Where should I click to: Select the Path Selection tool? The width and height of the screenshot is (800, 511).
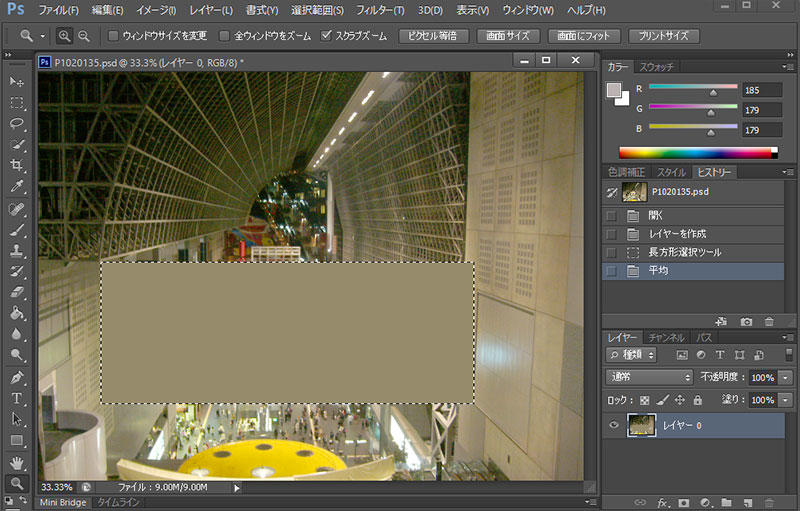click(17, 419)
